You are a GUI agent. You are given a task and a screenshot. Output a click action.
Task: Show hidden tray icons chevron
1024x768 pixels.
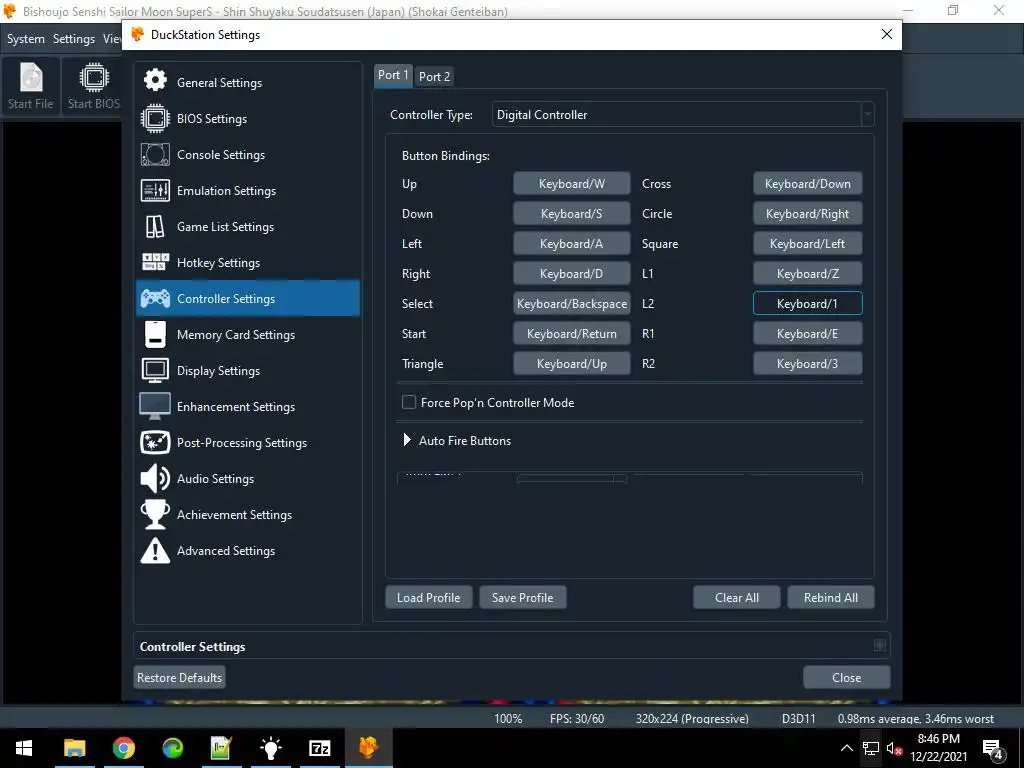click(x=846, y=748)
